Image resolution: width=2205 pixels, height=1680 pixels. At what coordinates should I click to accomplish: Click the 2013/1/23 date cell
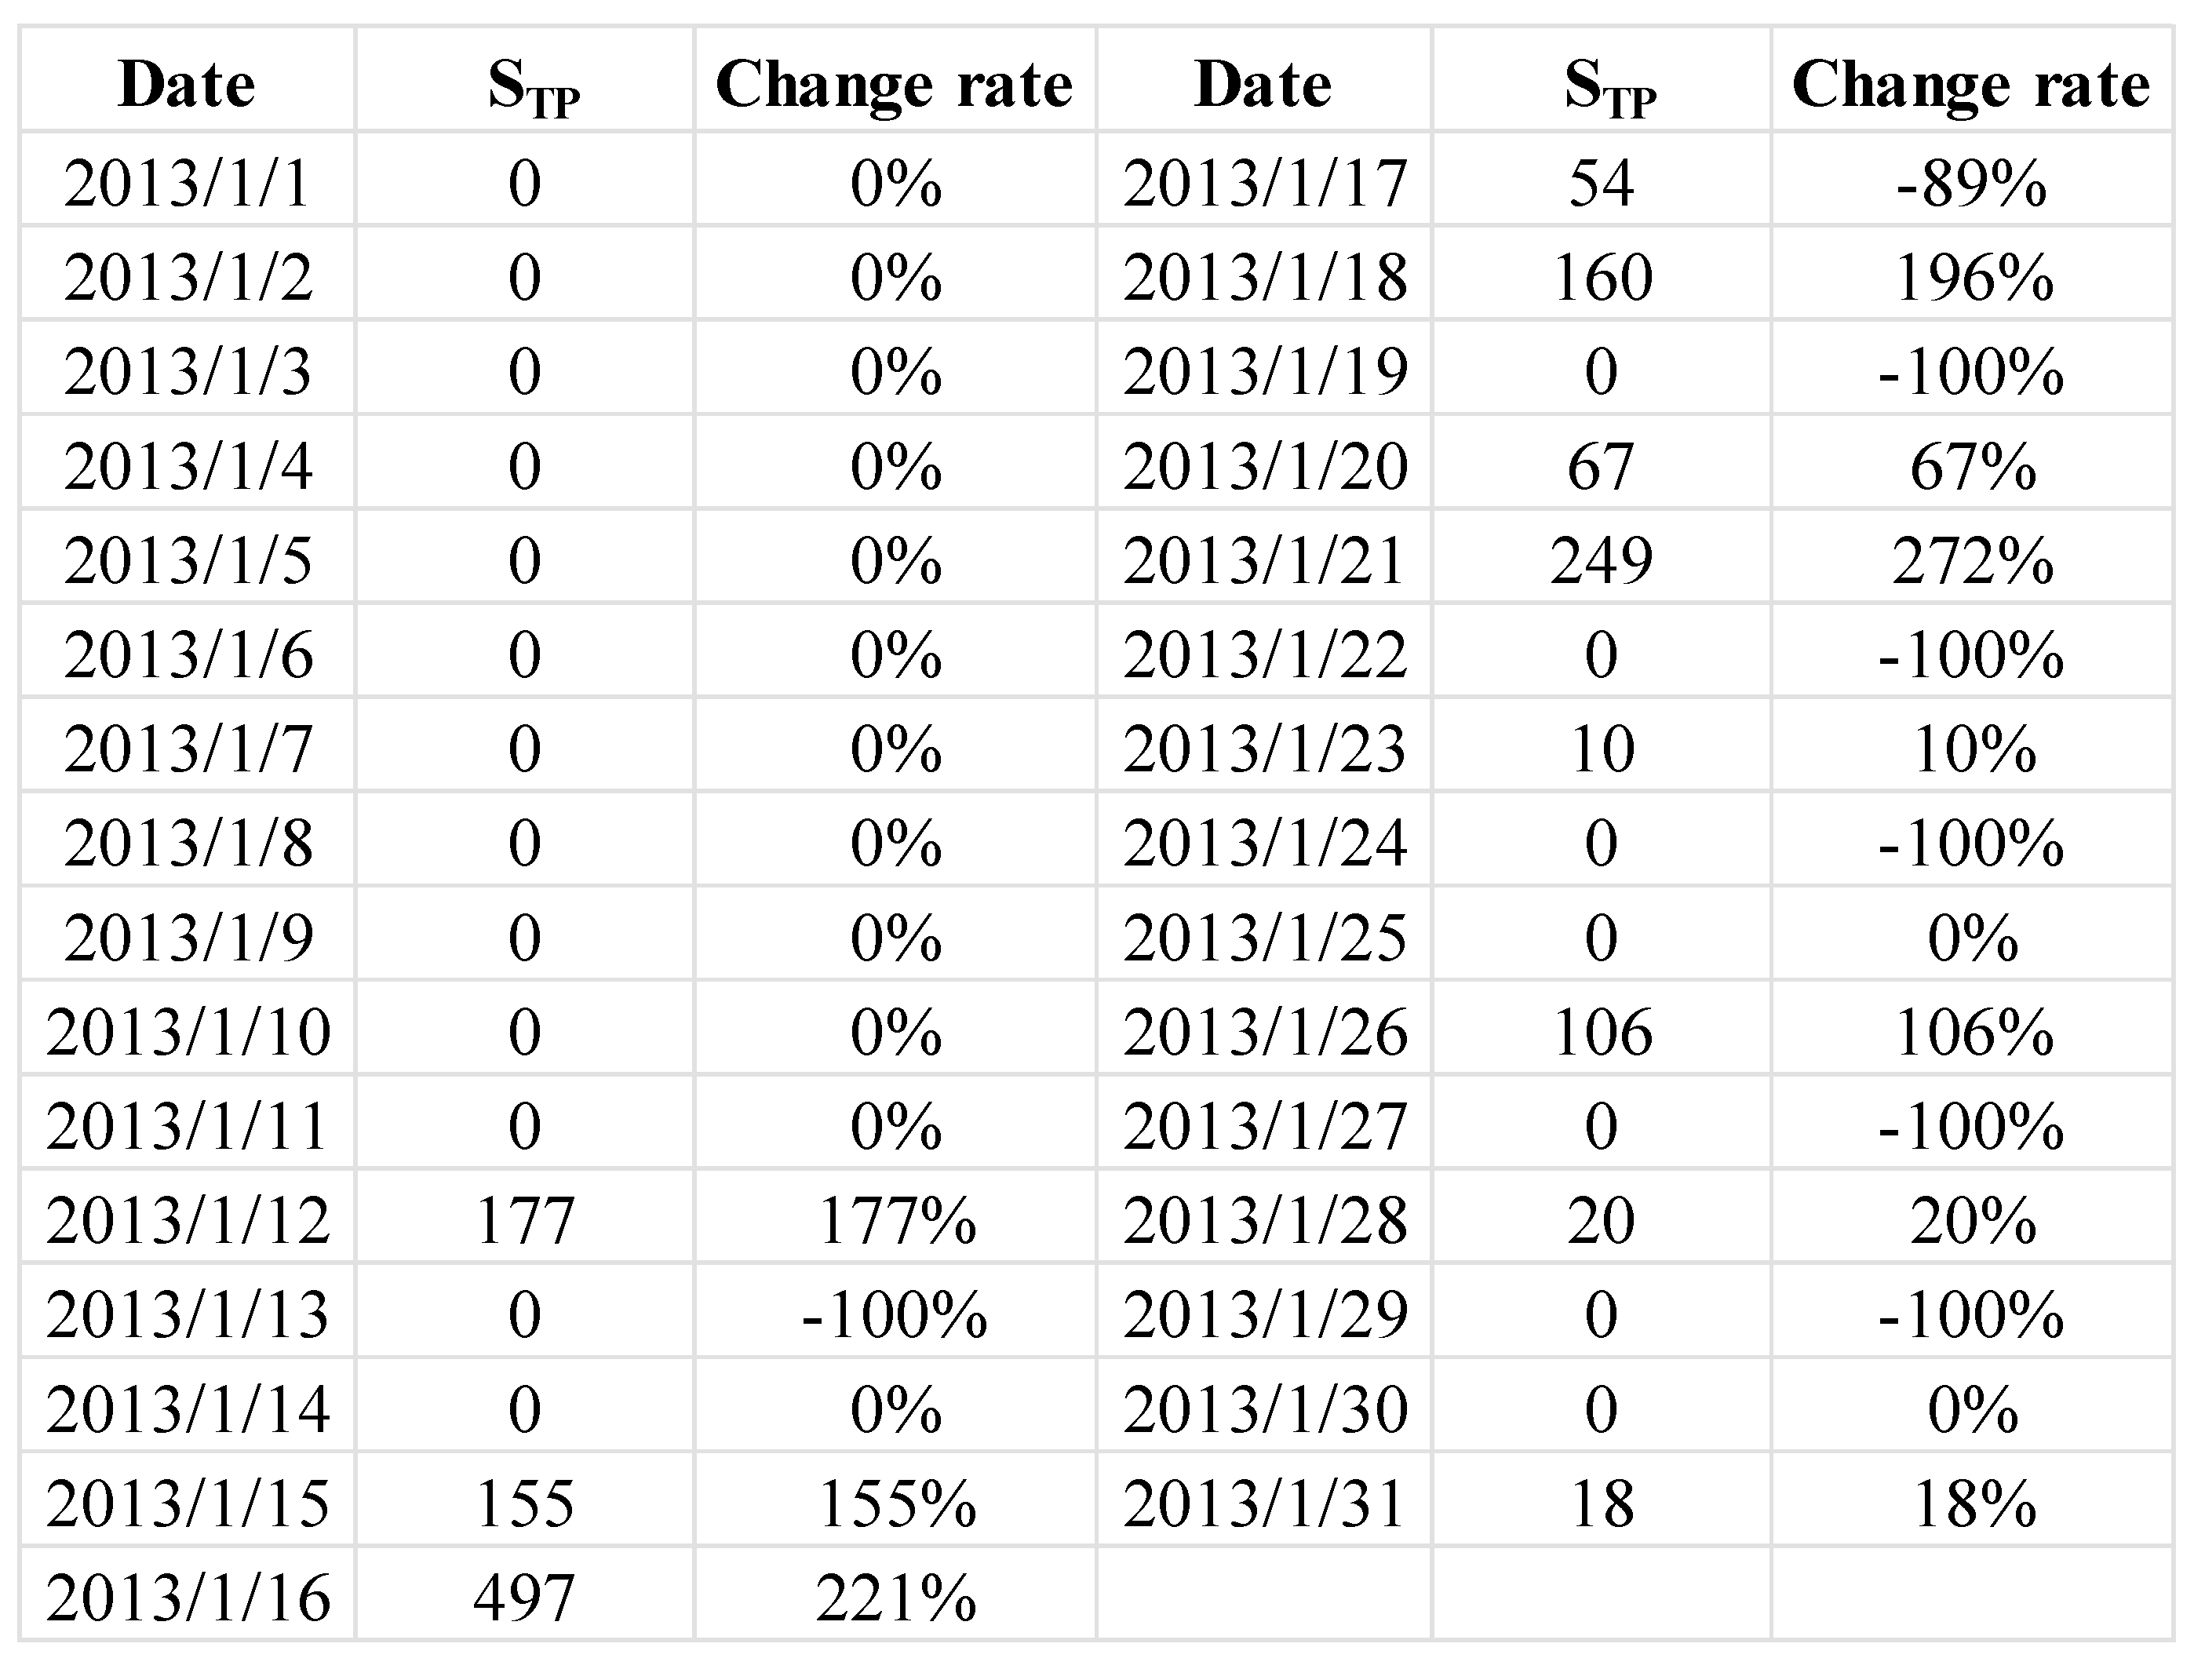1265,748
